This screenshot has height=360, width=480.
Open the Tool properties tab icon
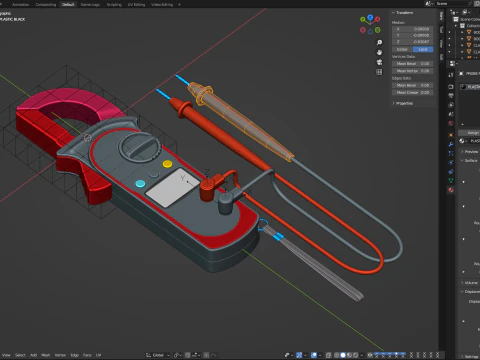pos(451,75)
